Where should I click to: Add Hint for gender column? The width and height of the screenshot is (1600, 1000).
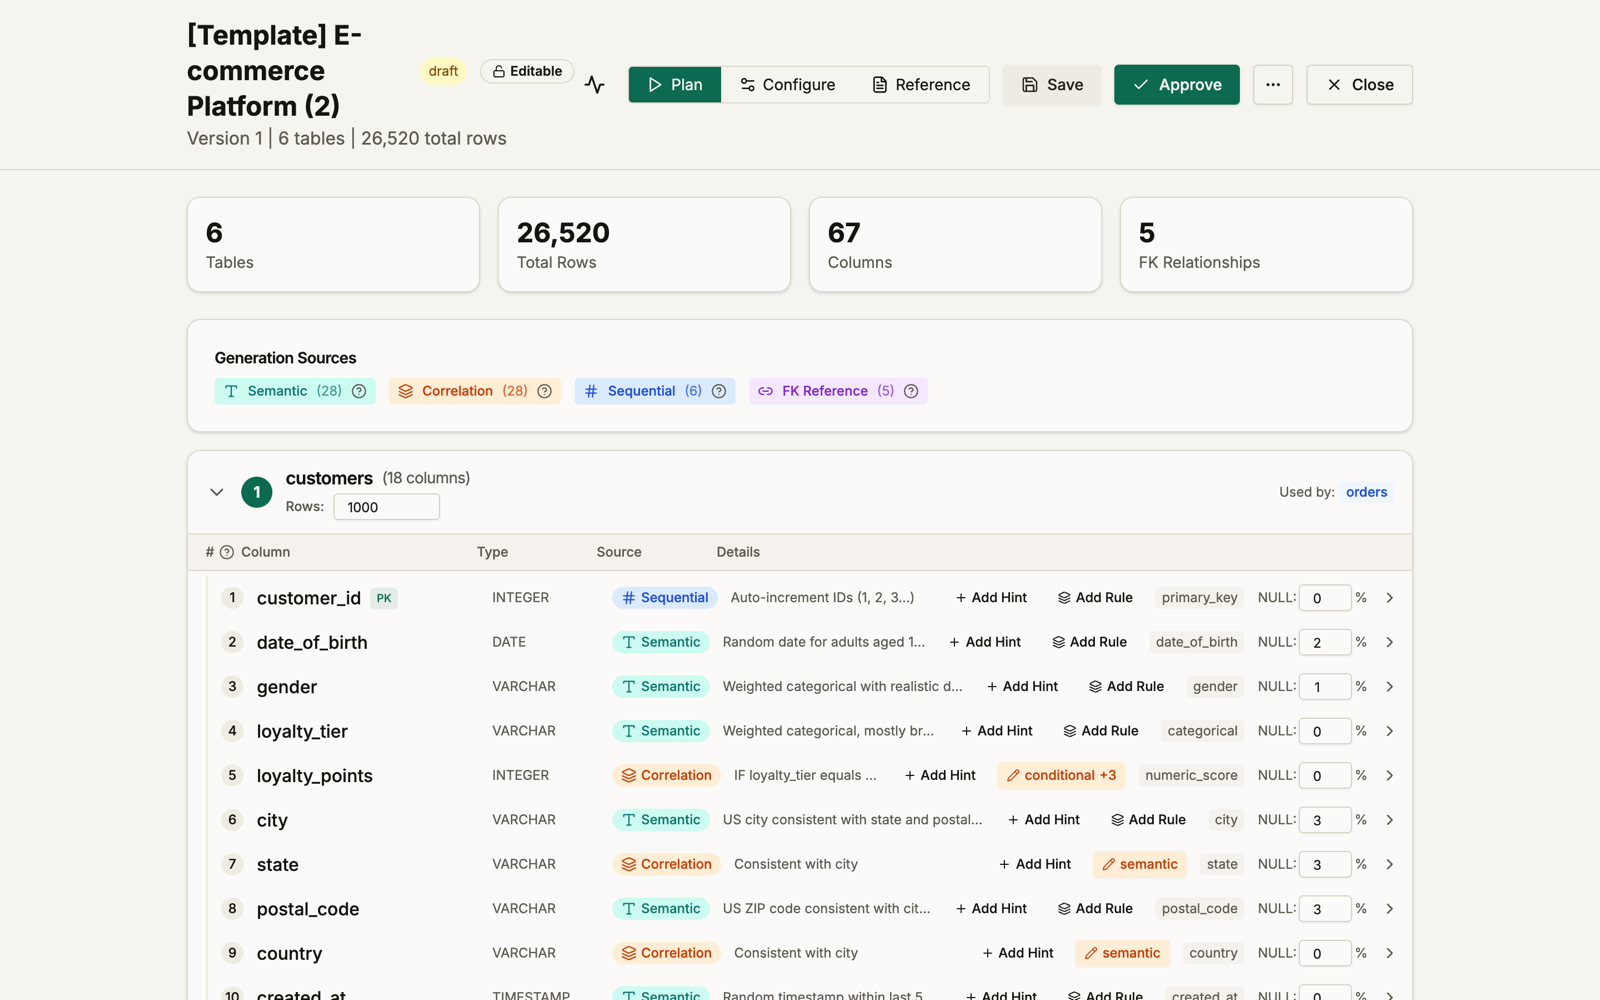tap(1022, 687)
